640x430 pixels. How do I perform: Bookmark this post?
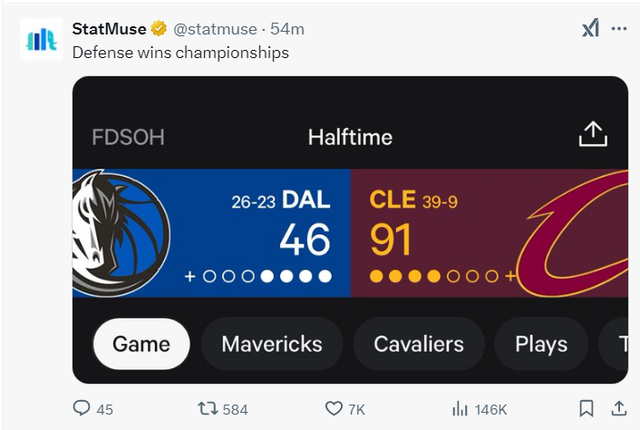pyautogui.click(x=586, y=408)
